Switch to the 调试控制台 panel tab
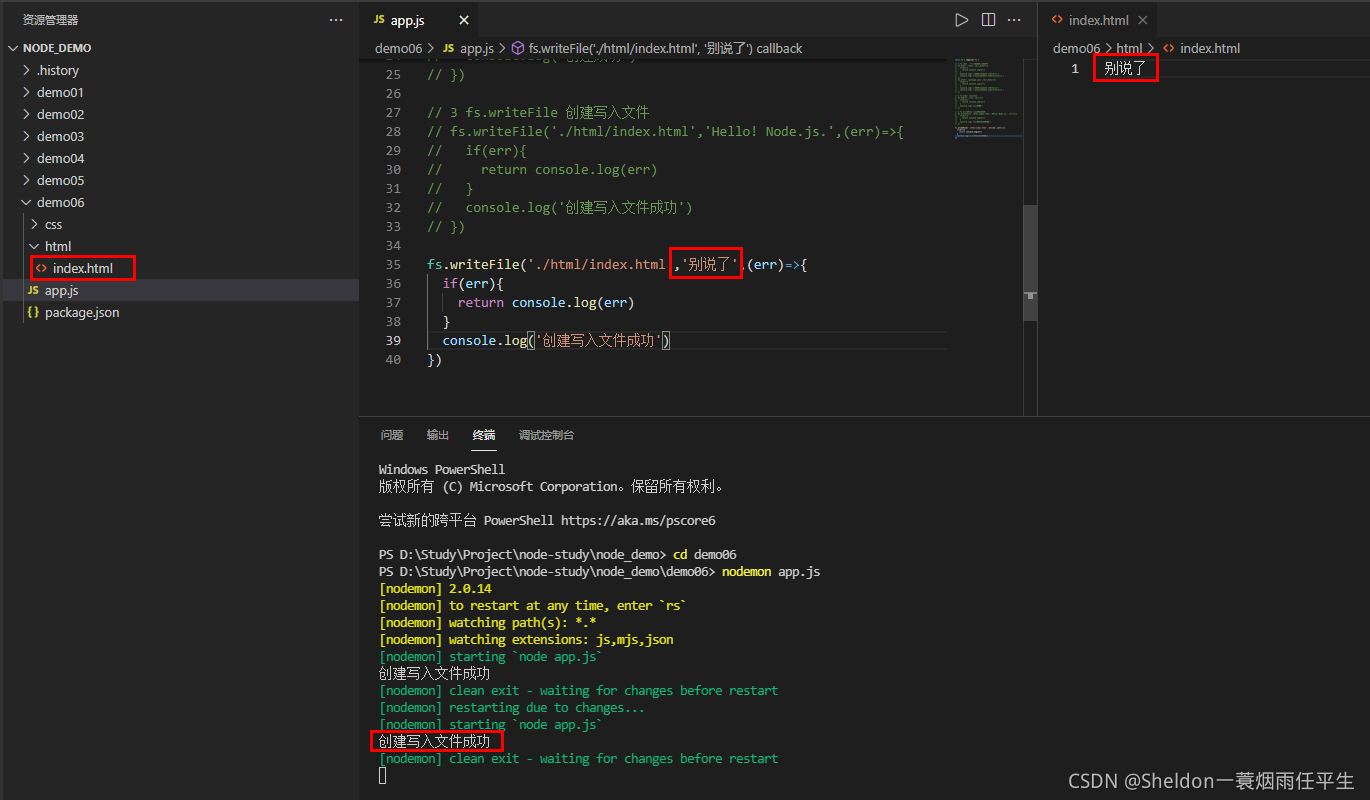Viewport: 1370px width, 800px height. pos(546,435)
